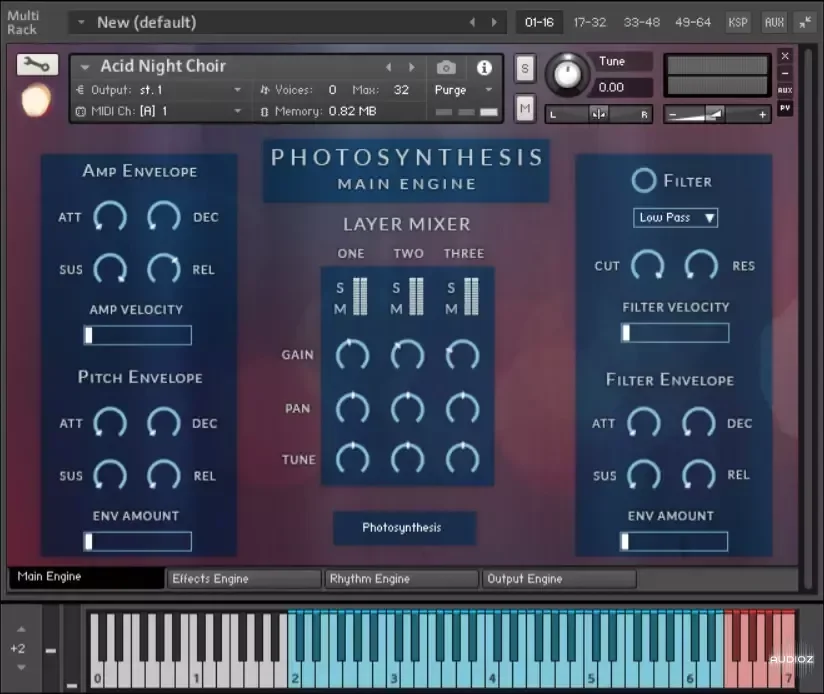Click the Max voices value 32
Screen dimensions: 824x694
pyautogui.click(x=401, y=90)
